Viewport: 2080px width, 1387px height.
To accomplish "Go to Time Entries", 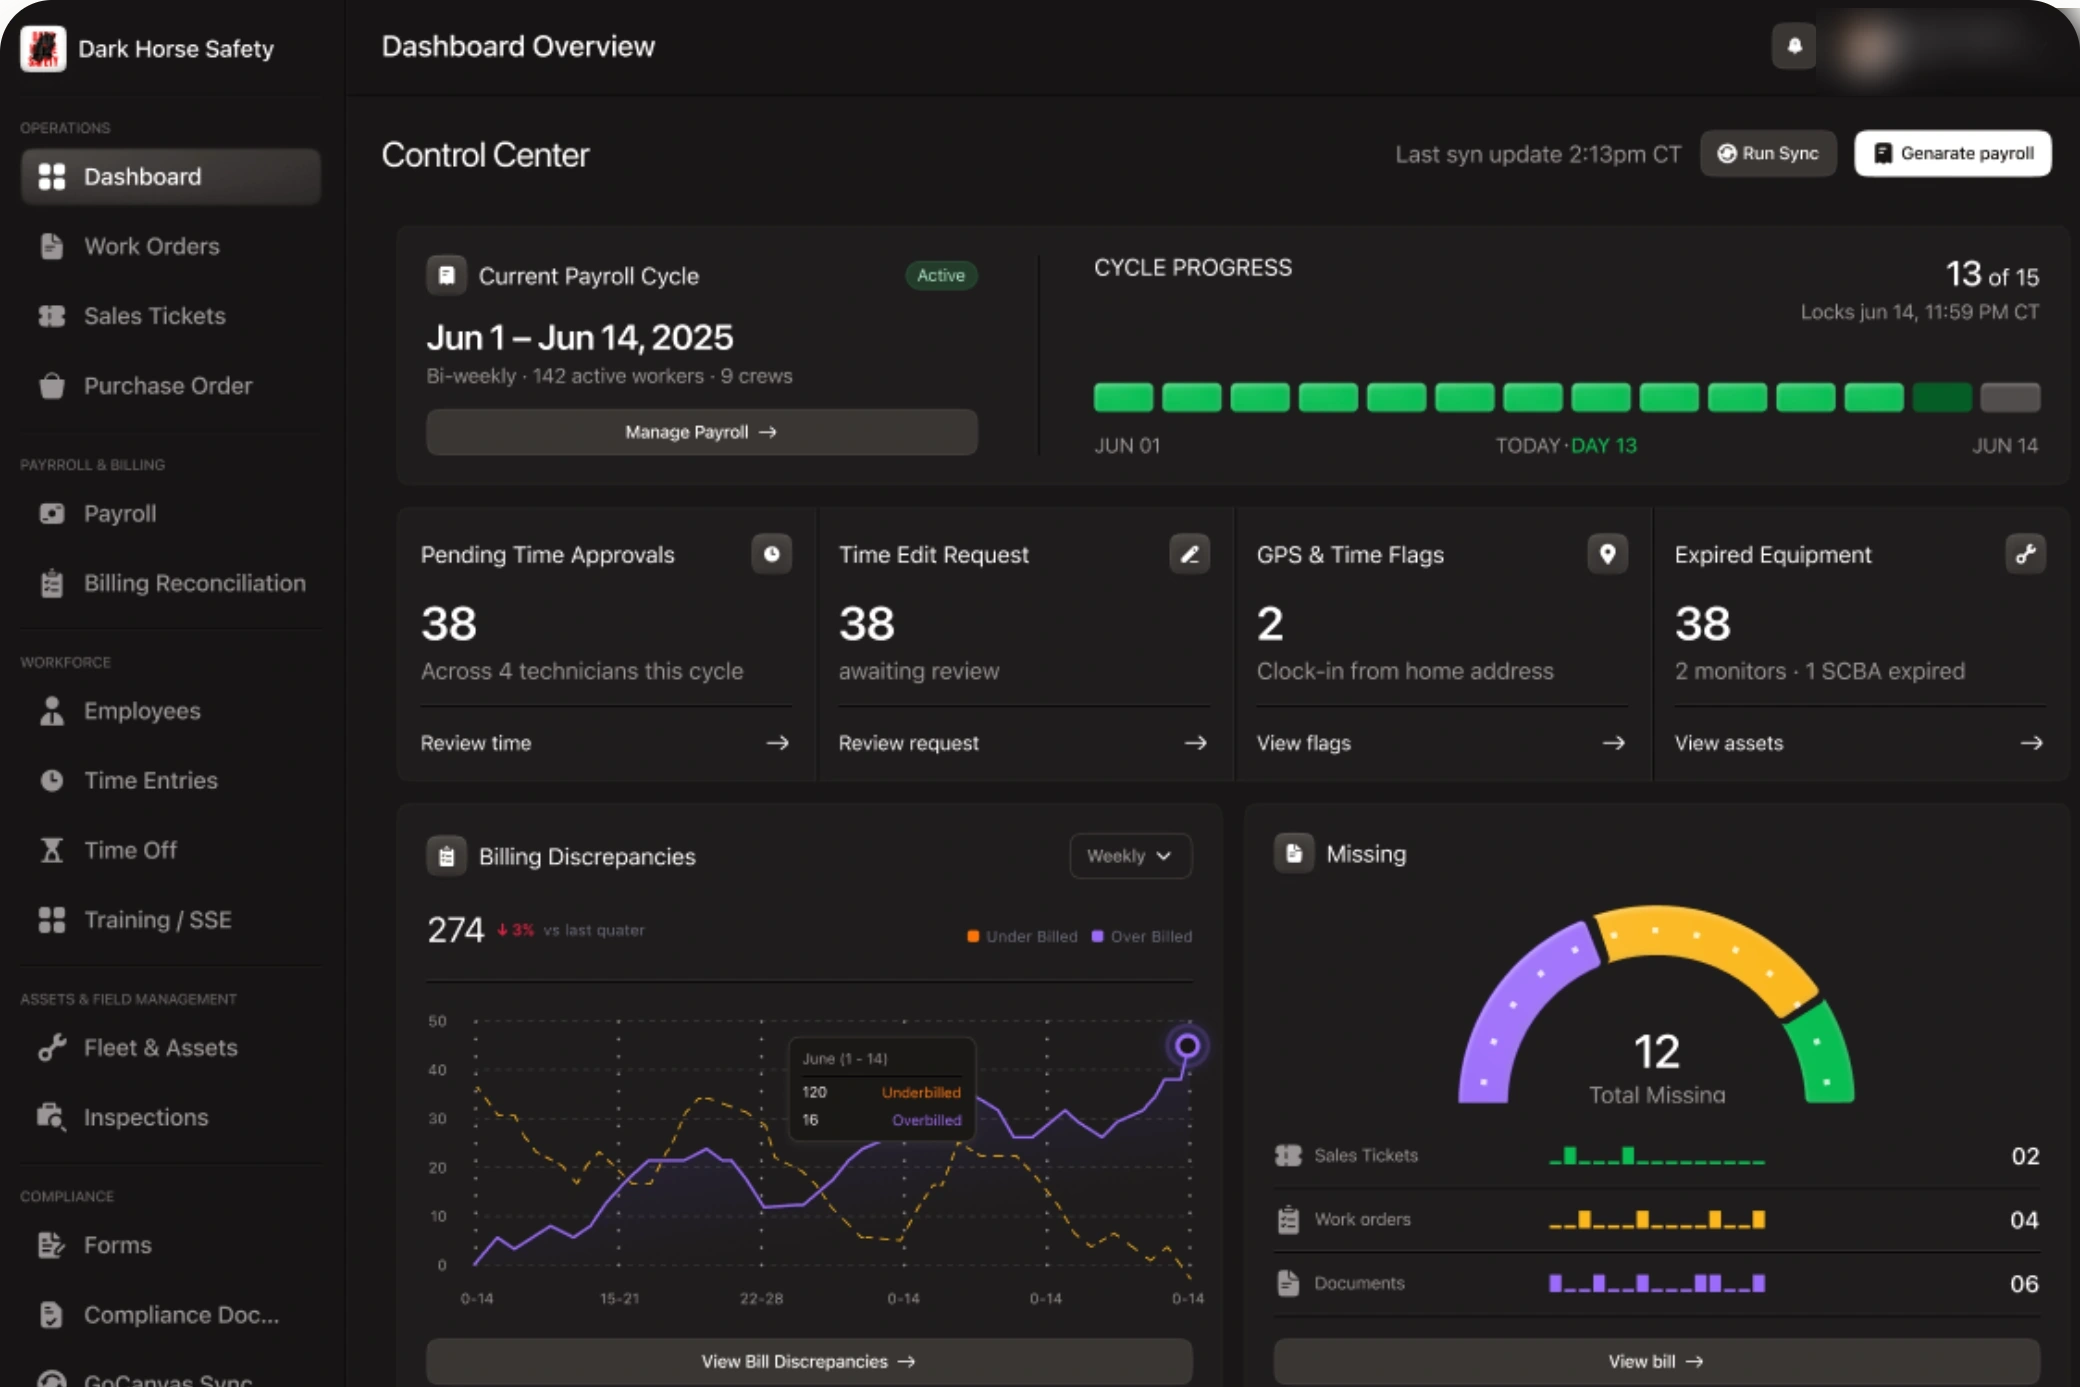I will pos(170,781).
